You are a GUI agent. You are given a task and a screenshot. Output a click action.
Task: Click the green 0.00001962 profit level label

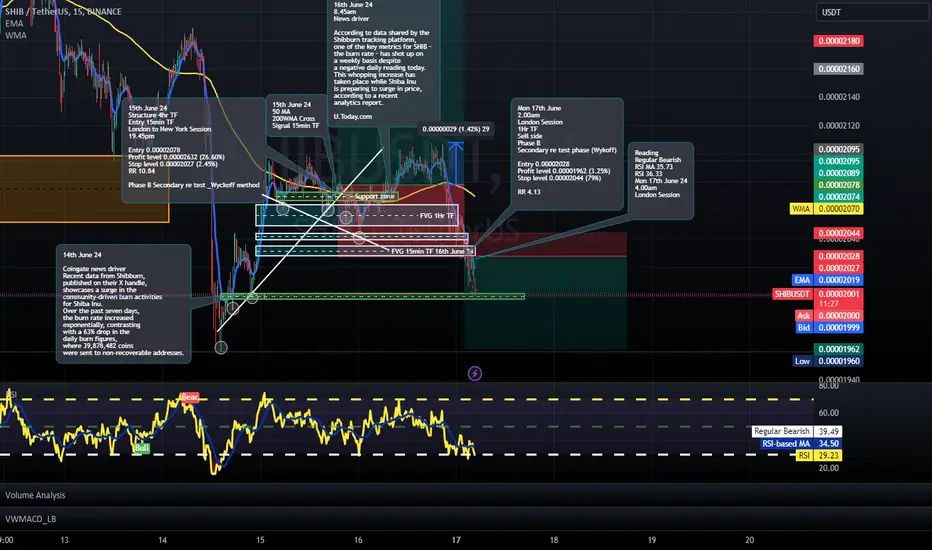[x=838, y=349]
